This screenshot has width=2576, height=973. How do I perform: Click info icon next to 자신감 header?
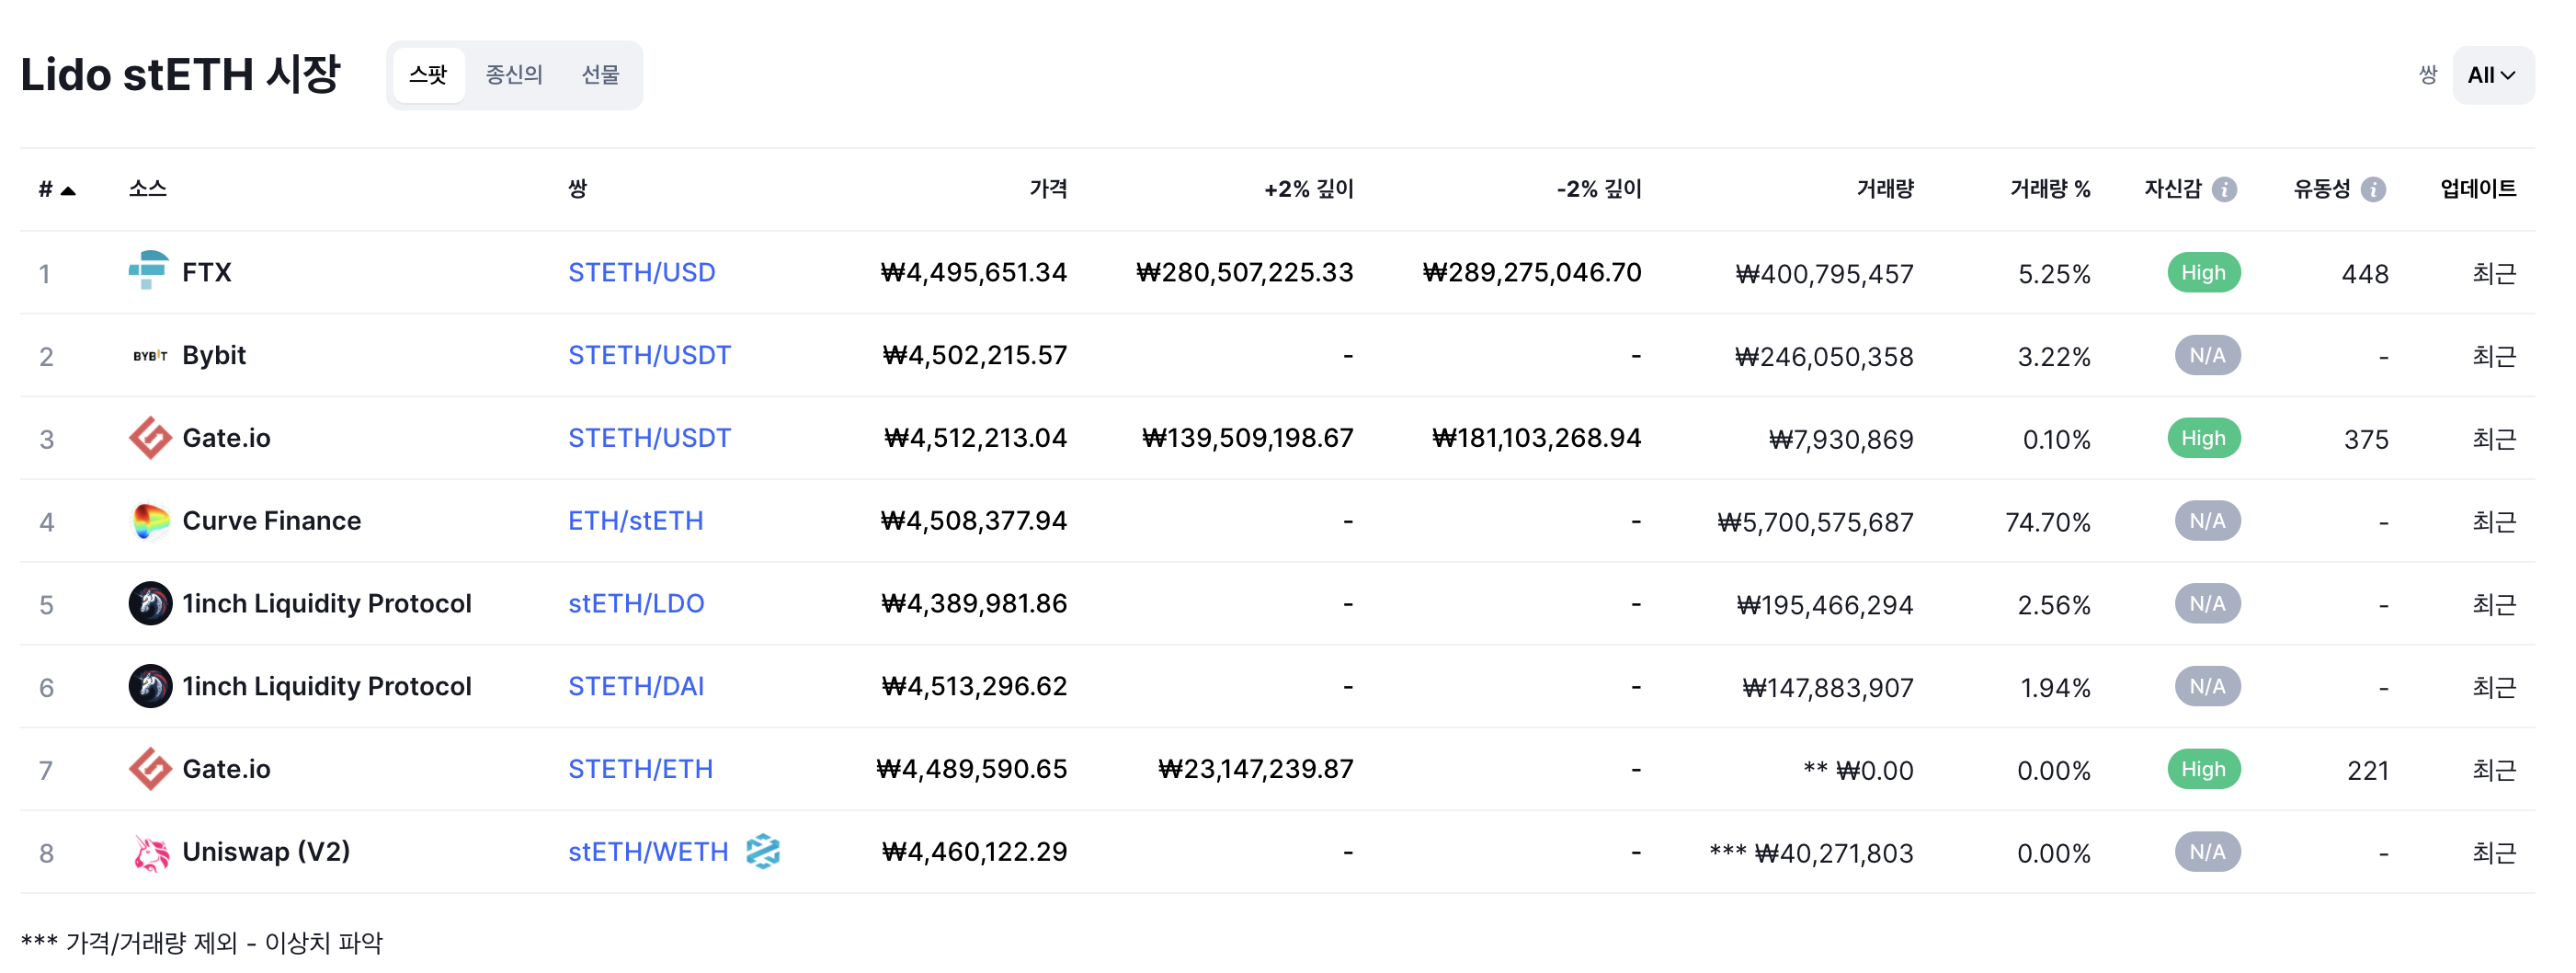pos(2224,189)
